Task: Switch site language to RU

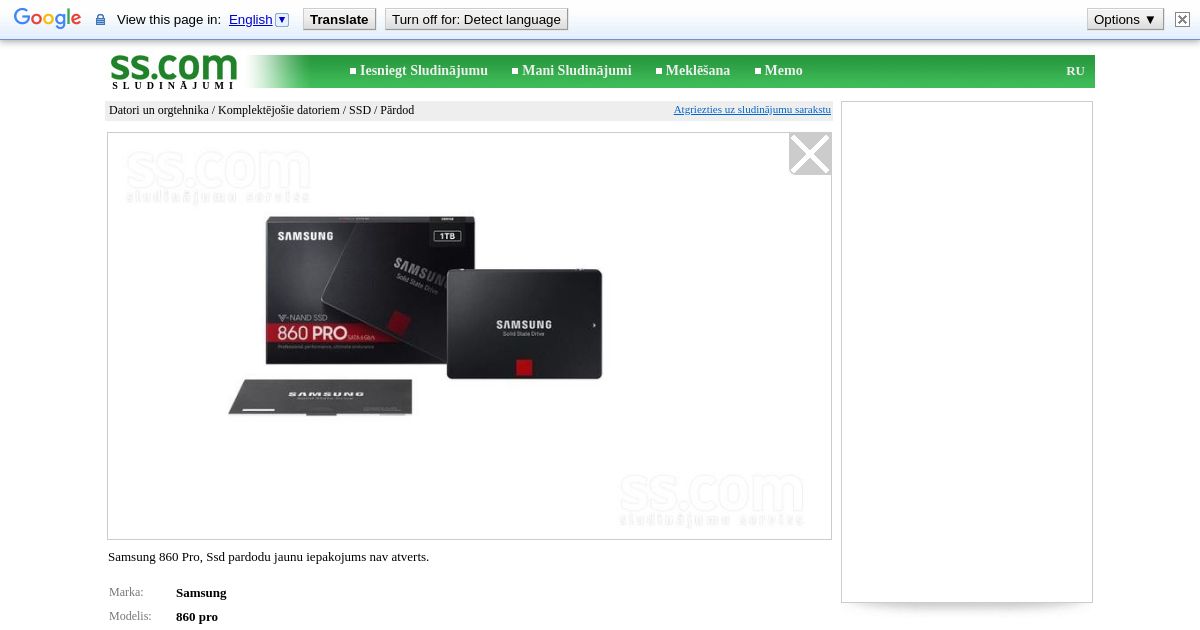Action: pos(1075,71)
